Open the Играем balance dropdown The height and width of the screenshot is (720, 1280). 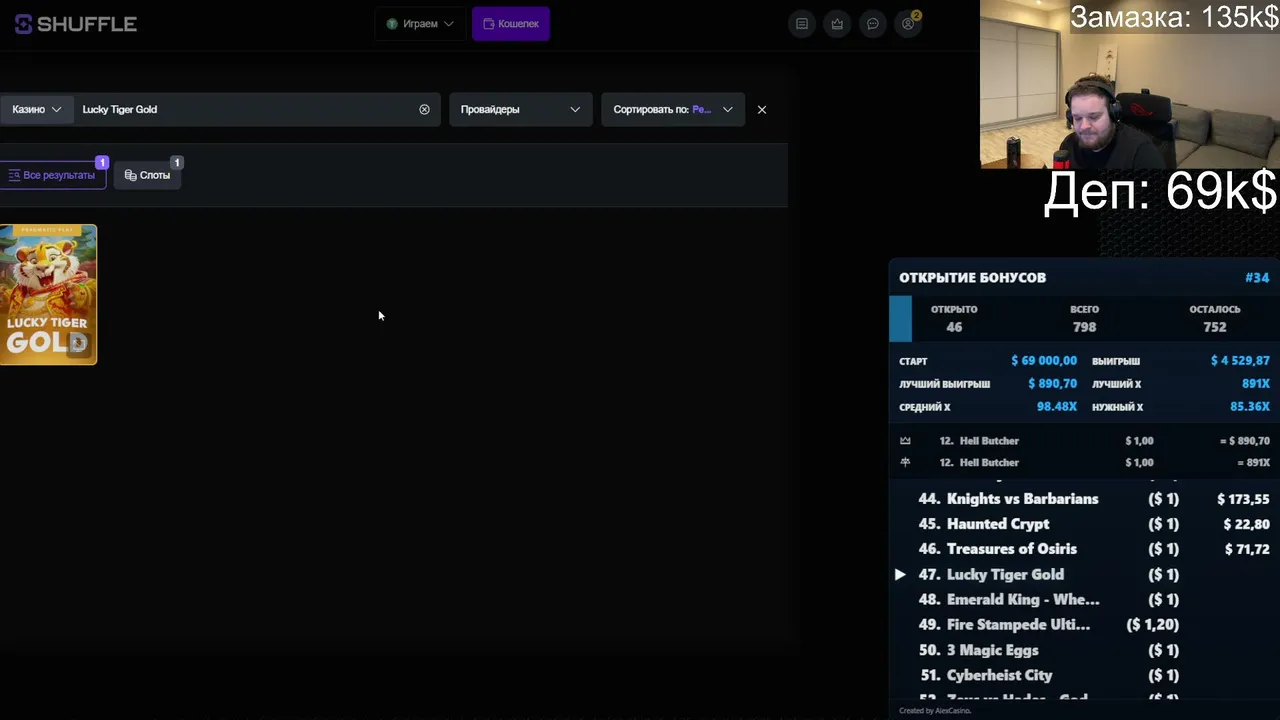click(x=420, y=24)
